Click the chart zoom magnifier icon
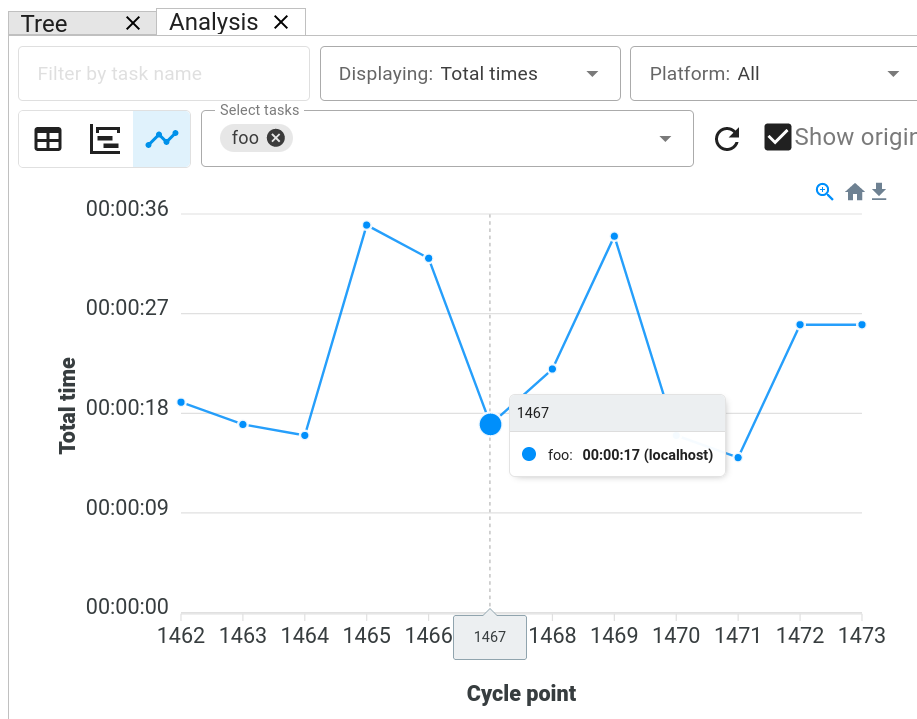 [x=824, y=192]
